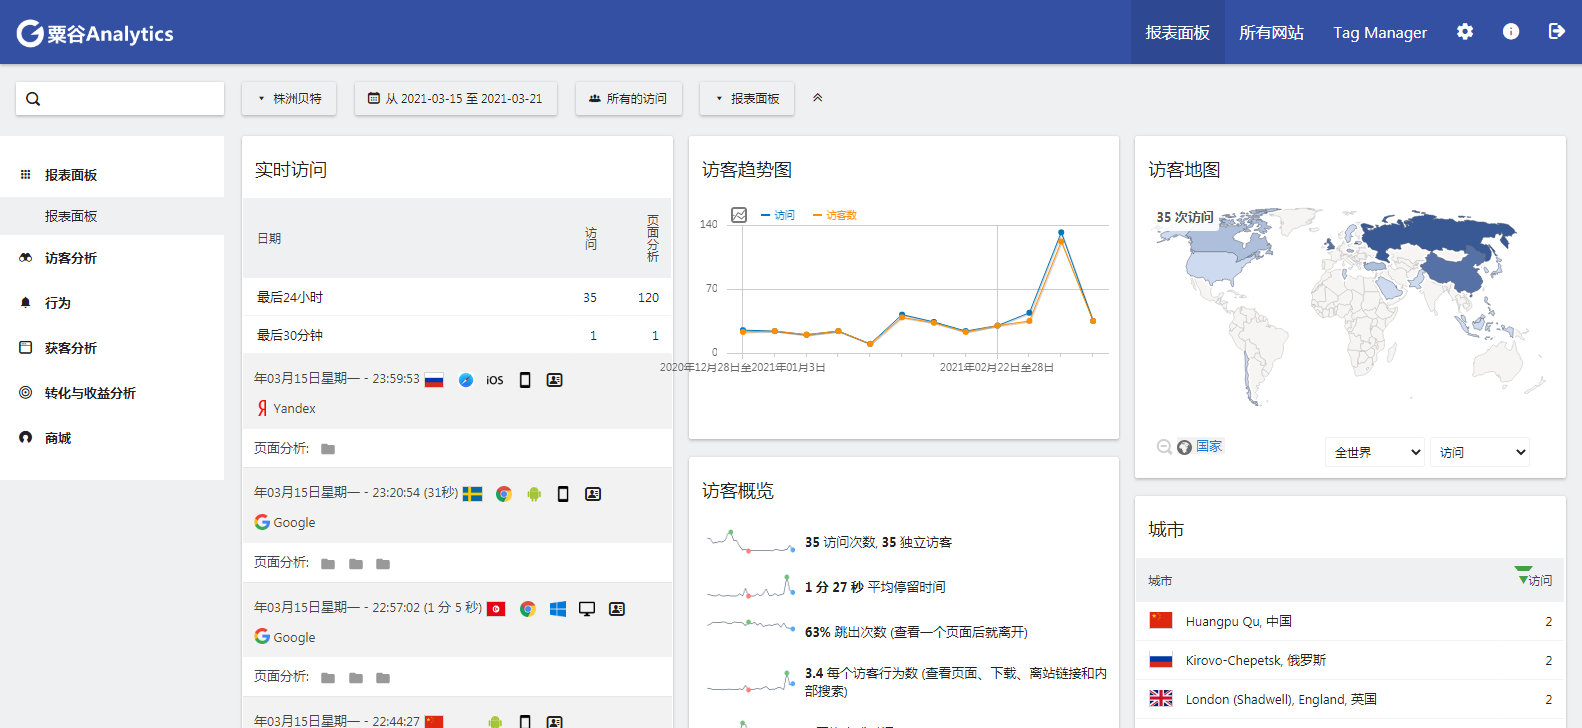Viewport: 1582px width, 728px height.
Task: Click Android icon in 23:20:54 visit row
Action: click(534, 494)
